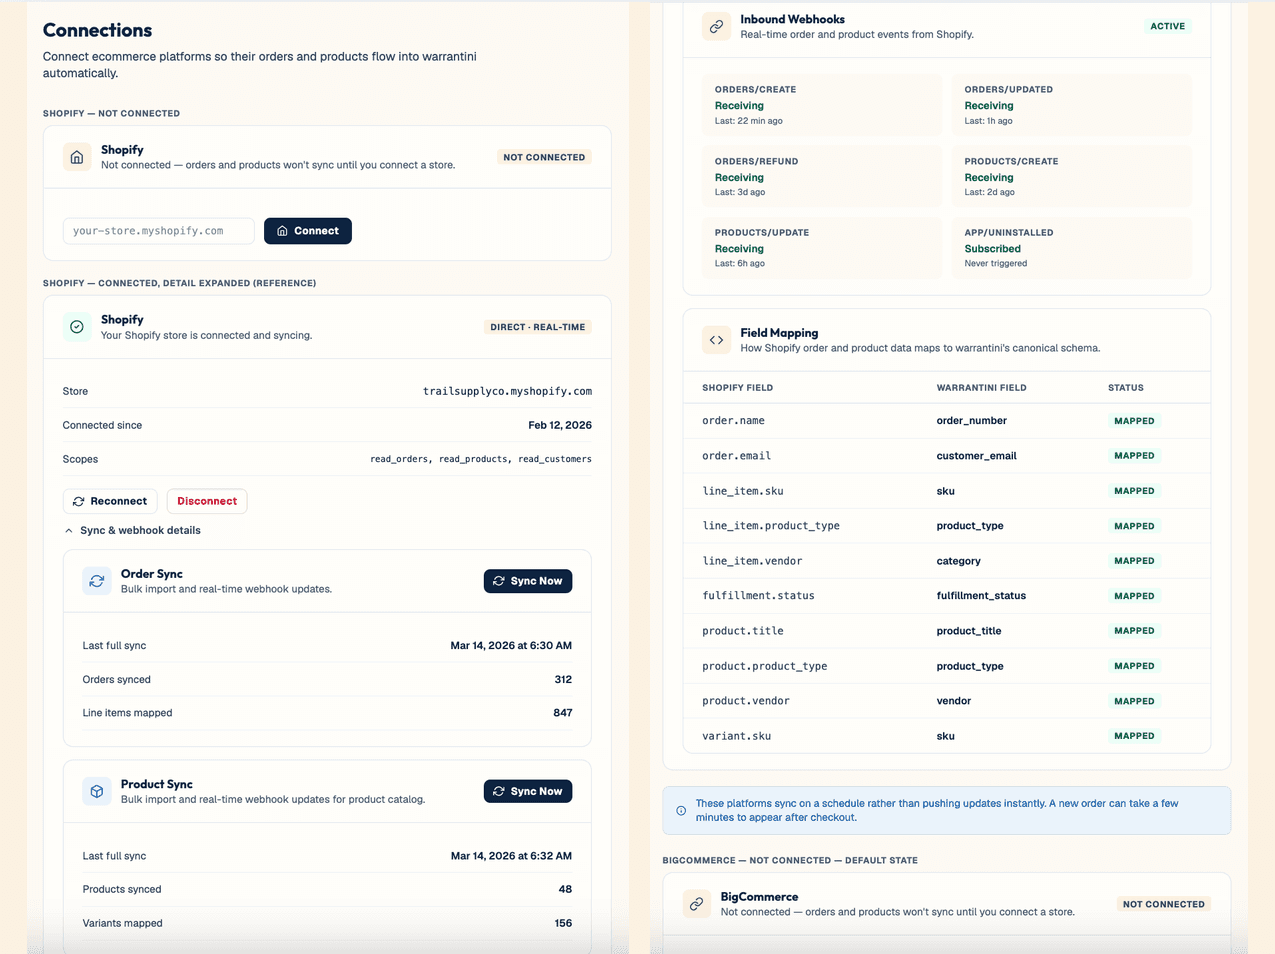The width and height of the screenshot is (1275, 954).
Task: Click the Last full sync time Mar 14, 2026 at 6:32 AM
Action: click(511, 856)
